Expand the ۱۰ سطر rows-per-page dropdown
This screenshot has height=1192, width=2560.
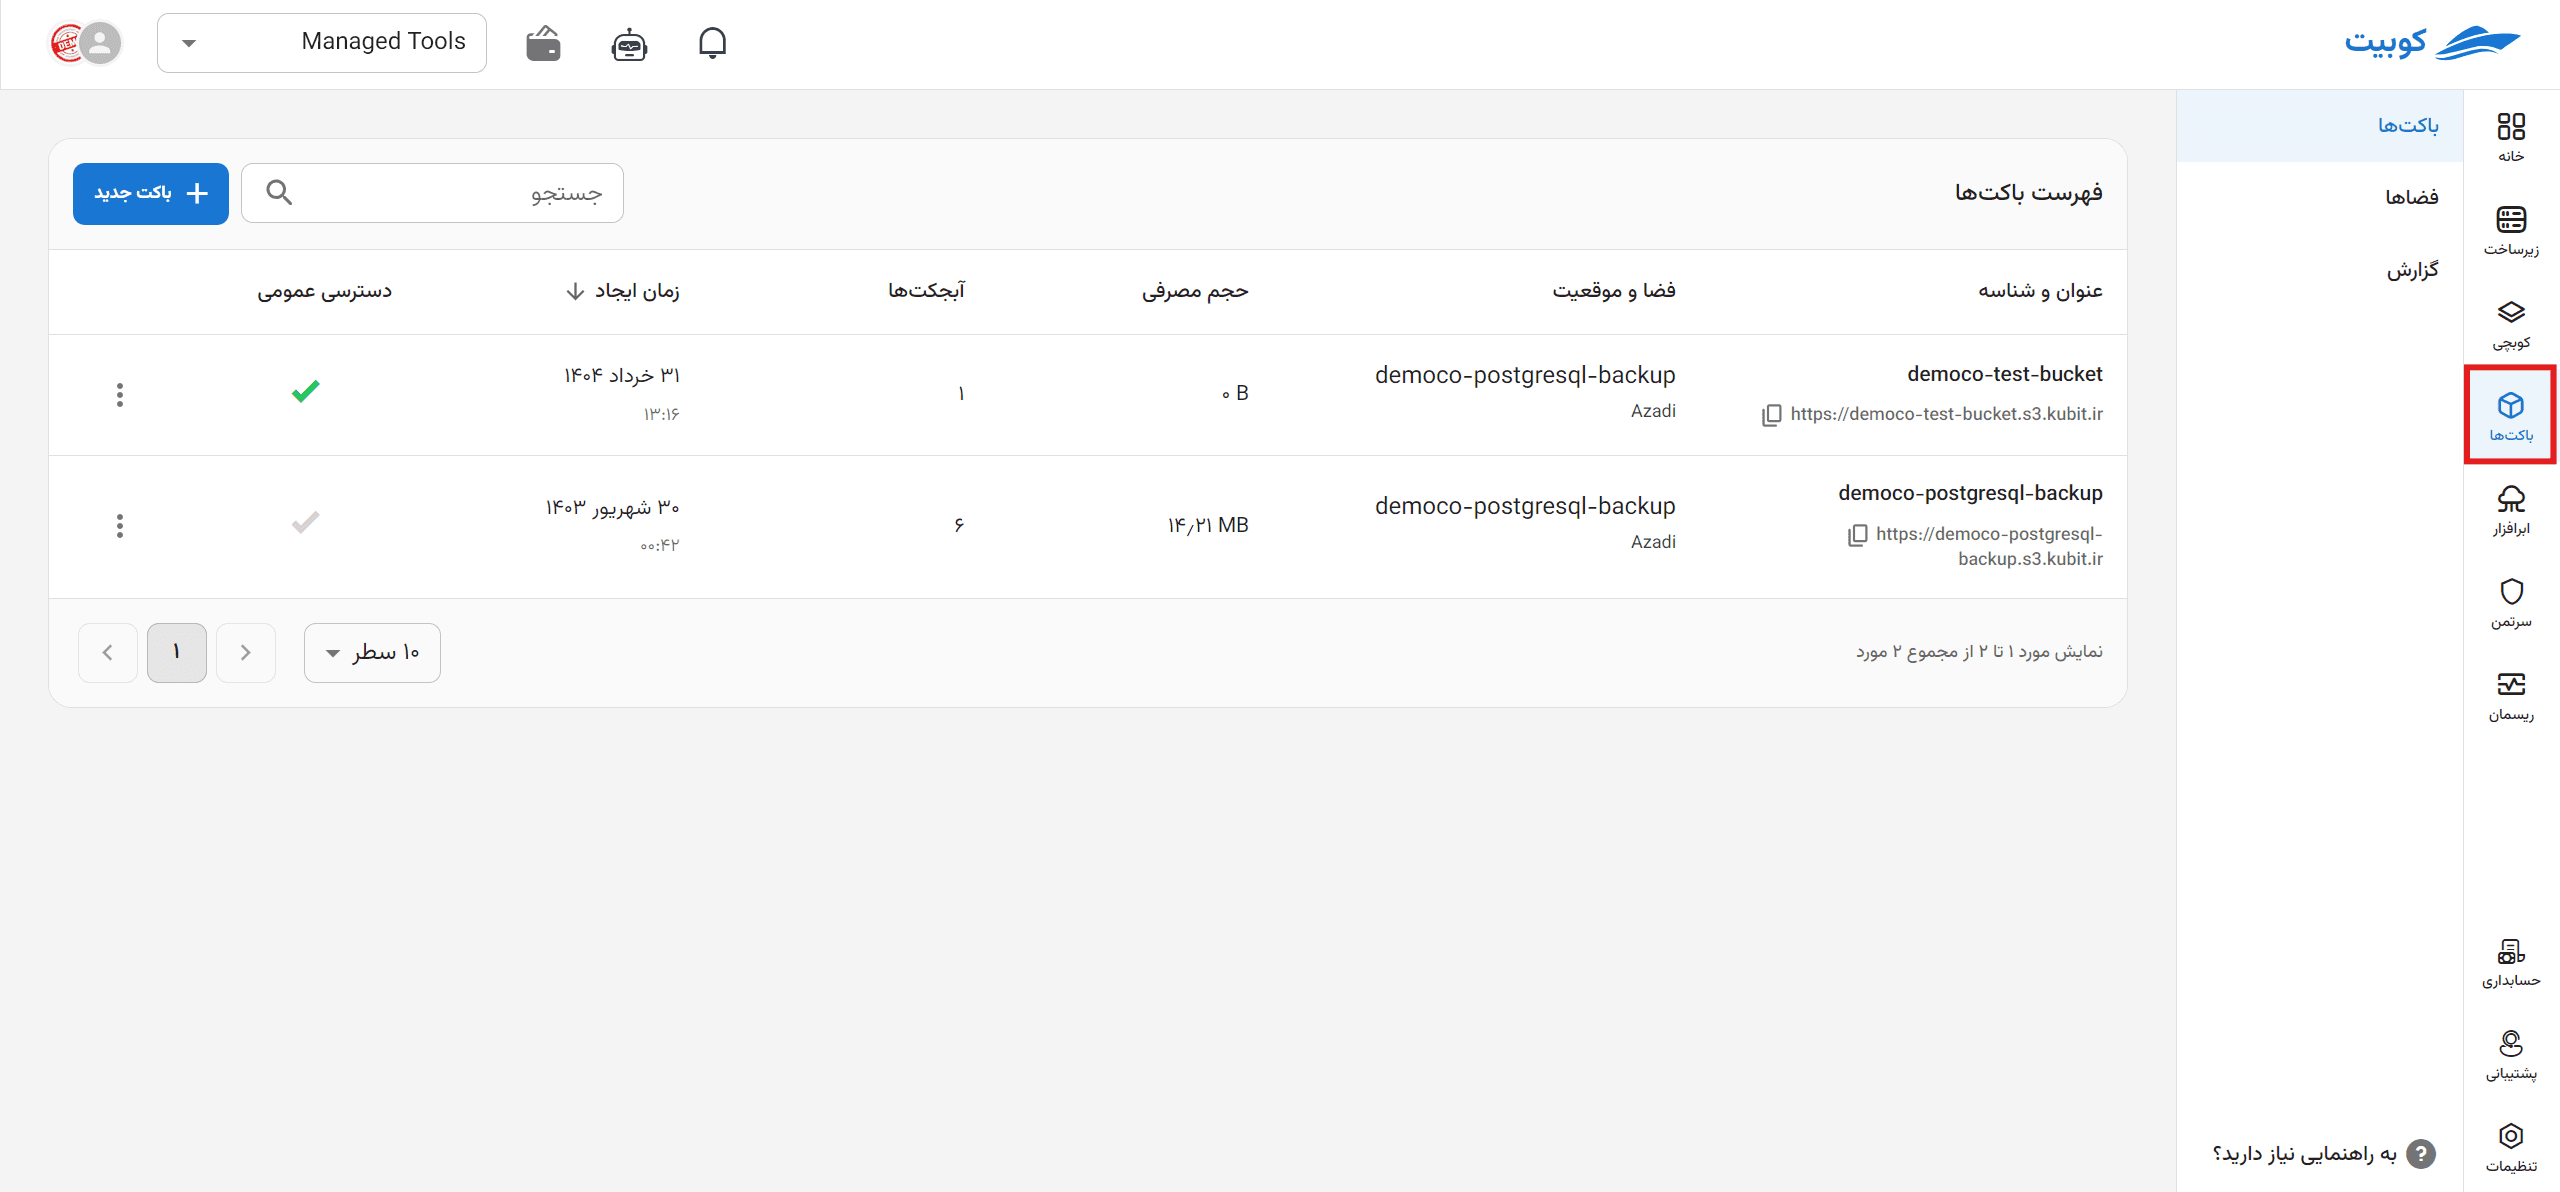(372, 653)
